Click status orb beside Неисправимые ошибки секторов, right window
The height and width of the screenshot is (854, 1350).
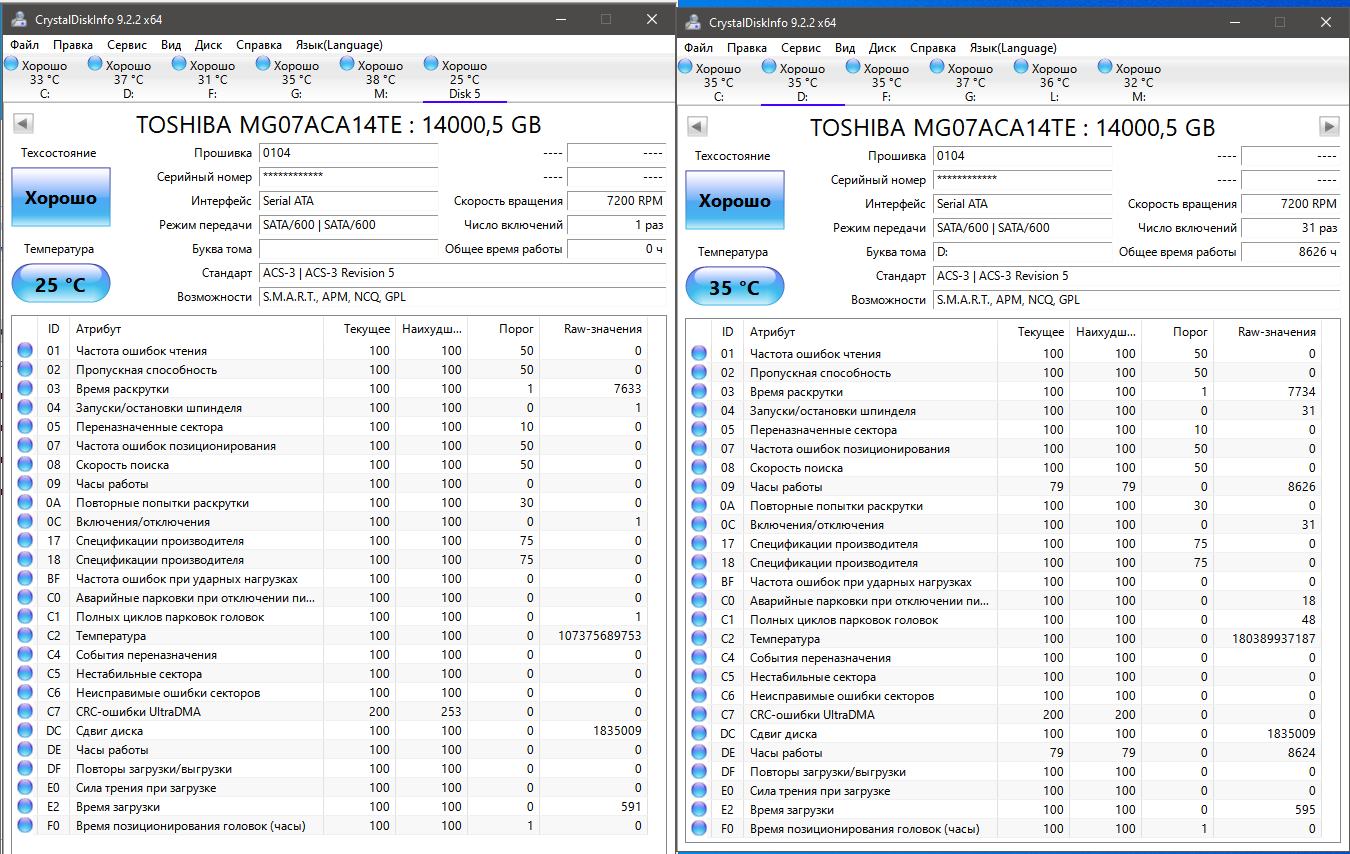point(699,696)
